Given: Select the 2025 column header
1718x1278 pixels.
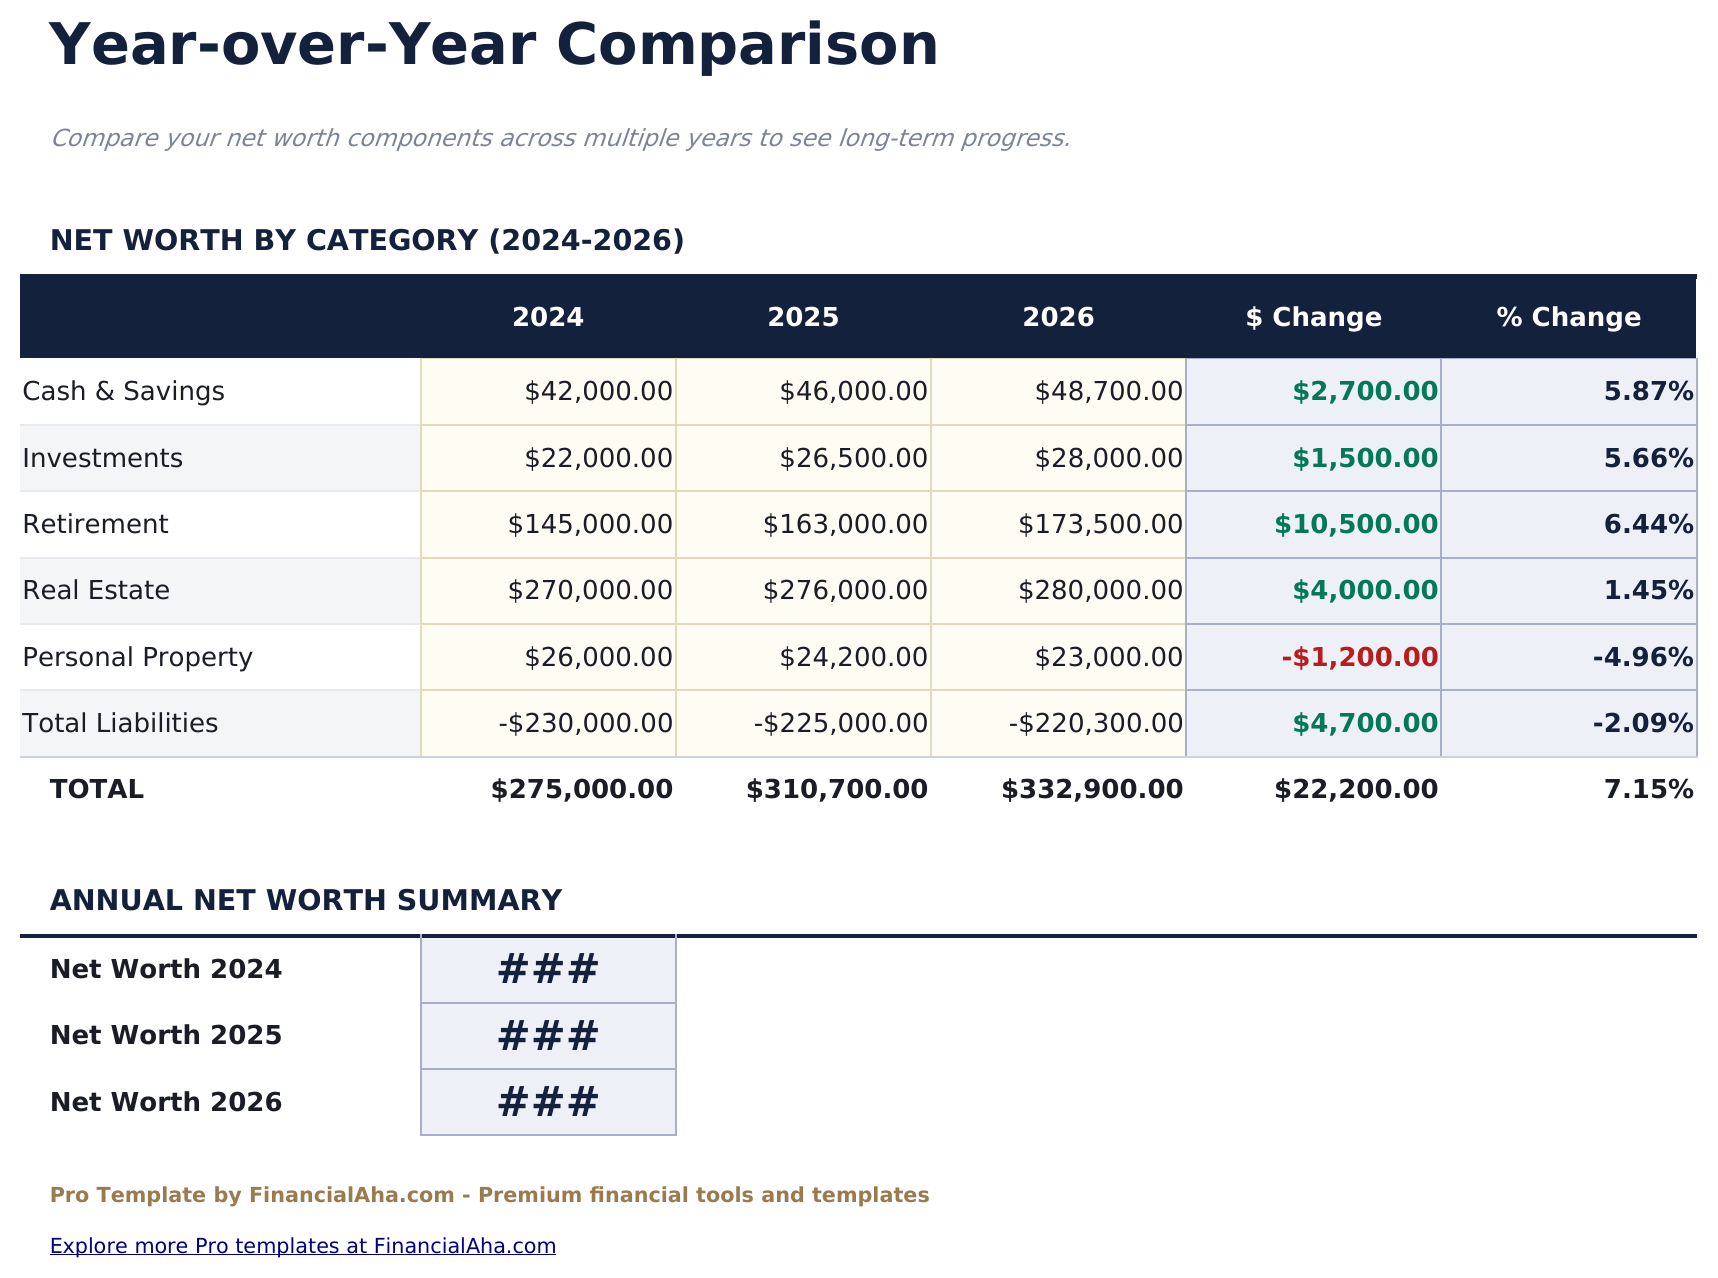Looking at the screenshot, I should point(803,317).
